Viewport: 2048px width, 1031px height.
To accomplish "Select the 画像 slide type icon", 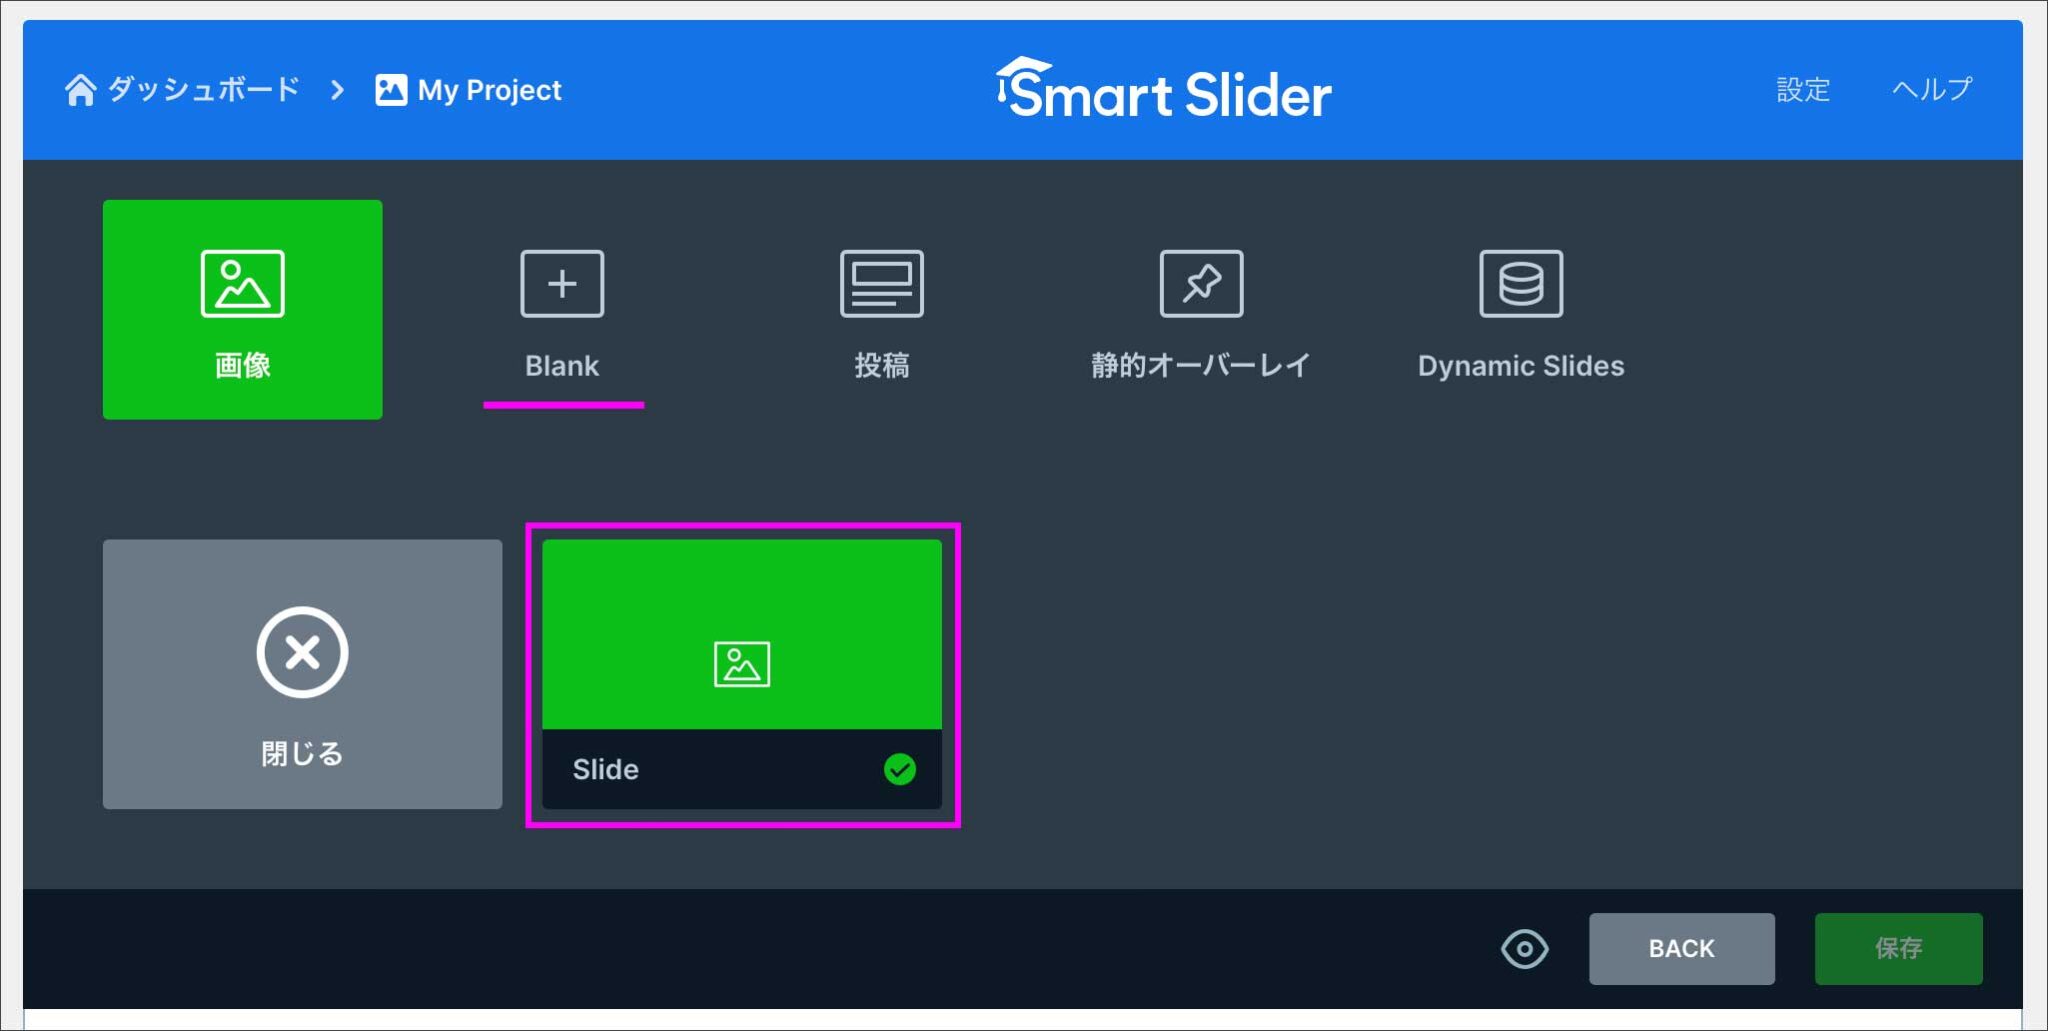I will [x=242, y=283].
